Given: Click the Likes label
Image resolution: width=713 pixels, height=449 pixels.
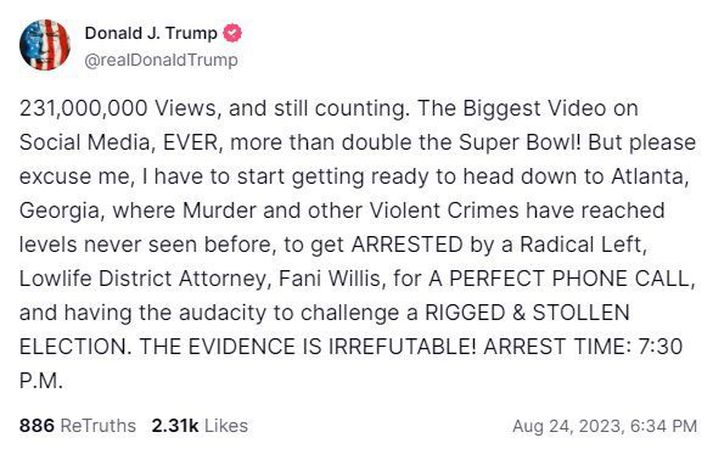Looking at the screenshot, I should tap(226, 426).
